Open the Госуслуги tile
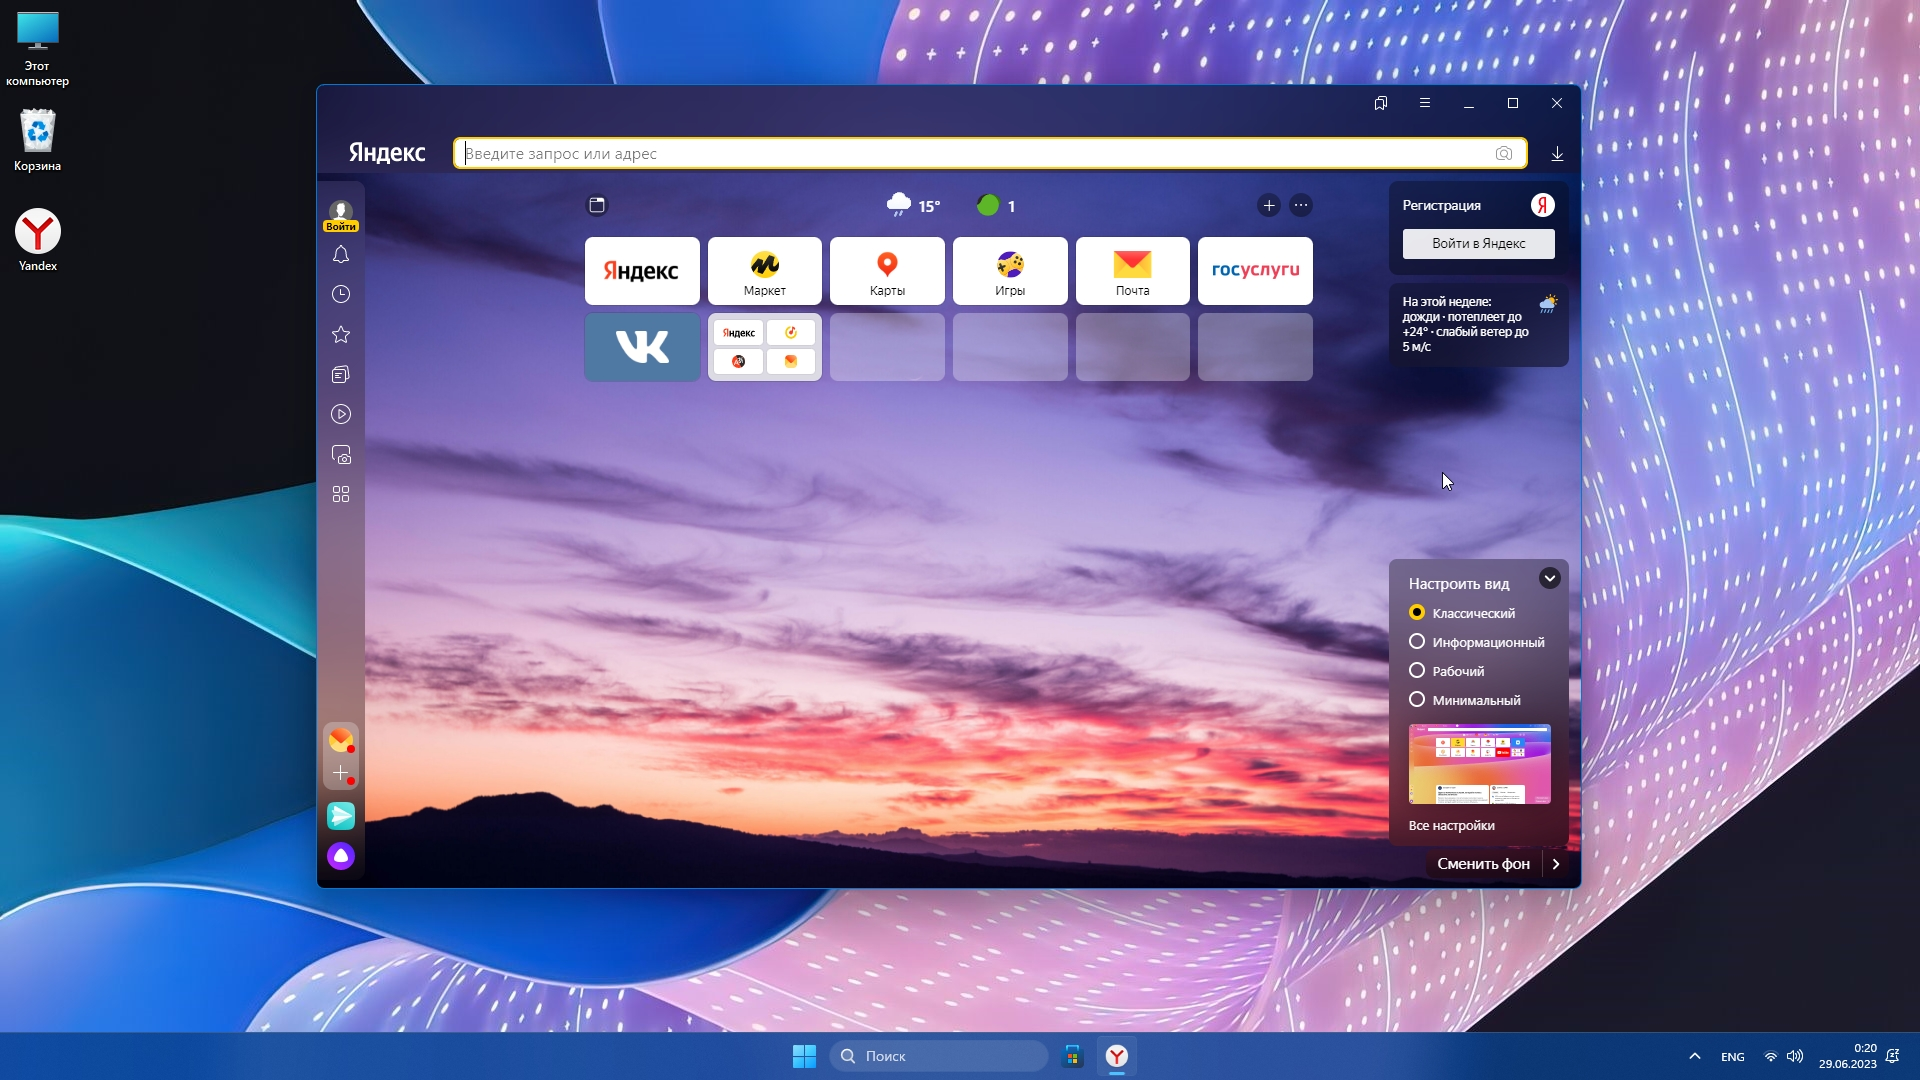1920x1080 pixels. [1255, 271]
